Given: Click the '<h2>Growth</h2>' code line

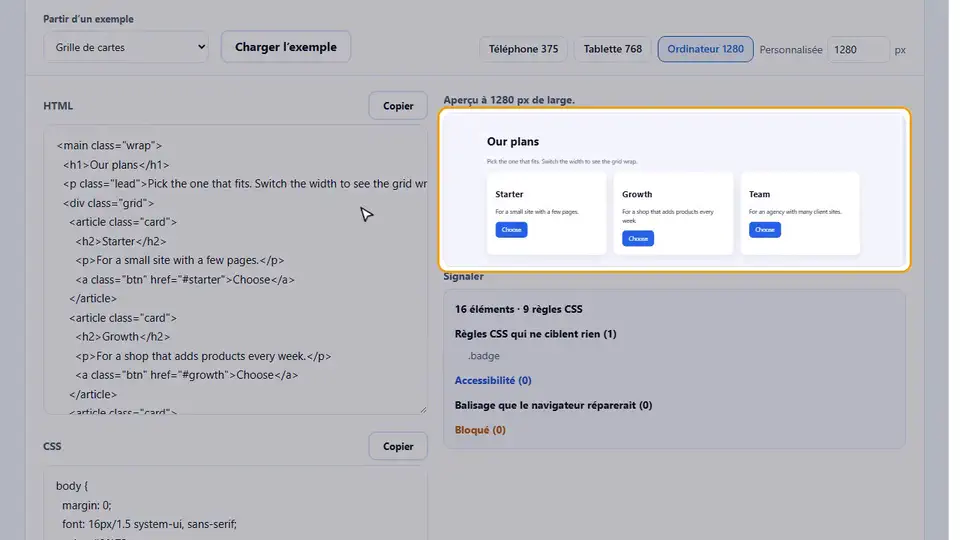Looking at the screenshot, I should click(x=122, y=337).
